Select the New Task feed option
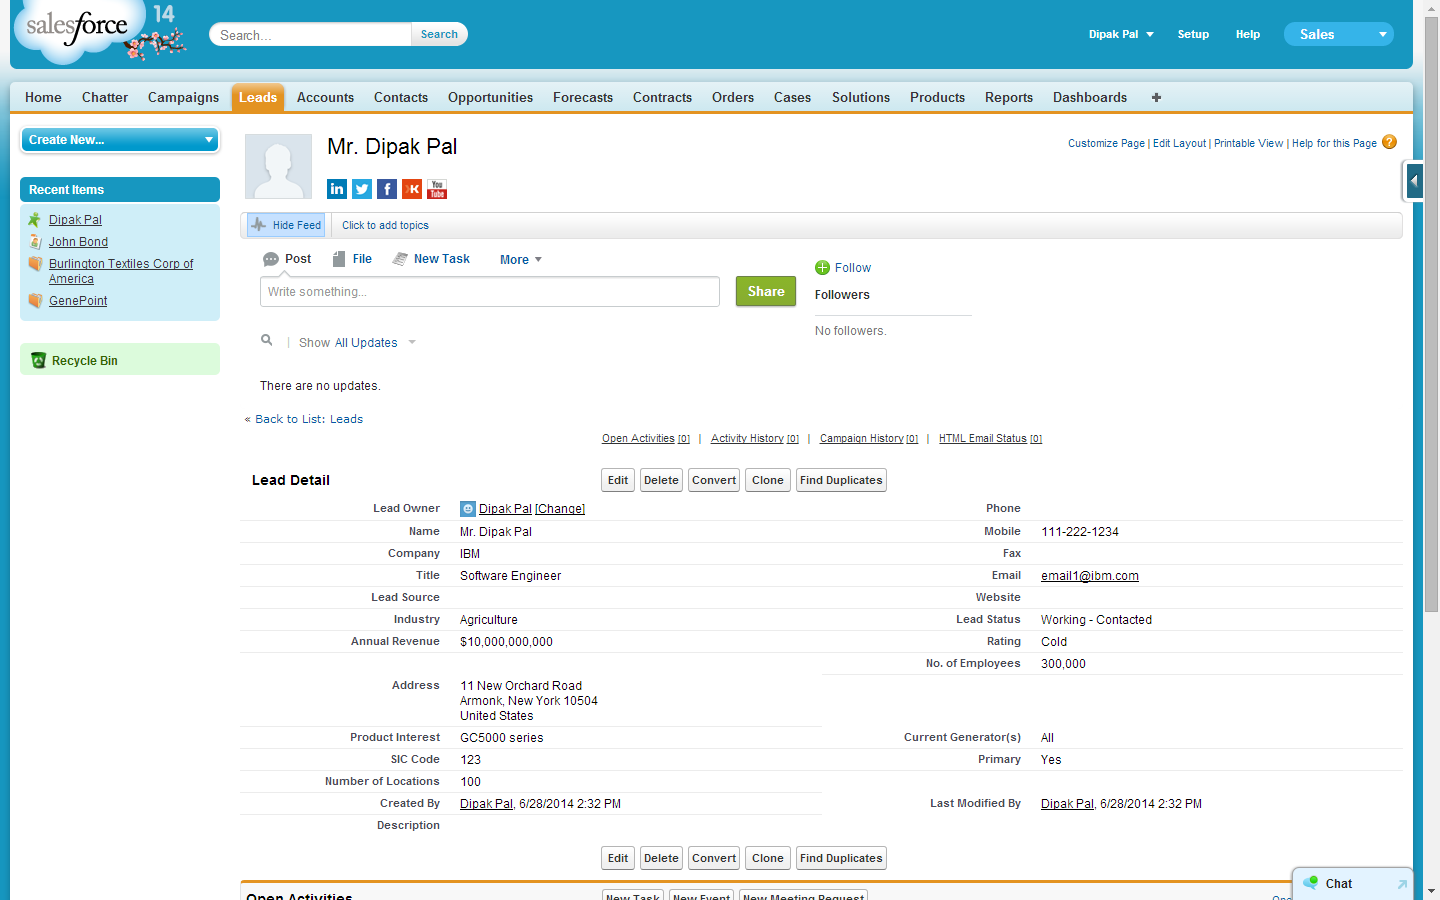Screen dimensions: 1440x900 tap(431, 259)
